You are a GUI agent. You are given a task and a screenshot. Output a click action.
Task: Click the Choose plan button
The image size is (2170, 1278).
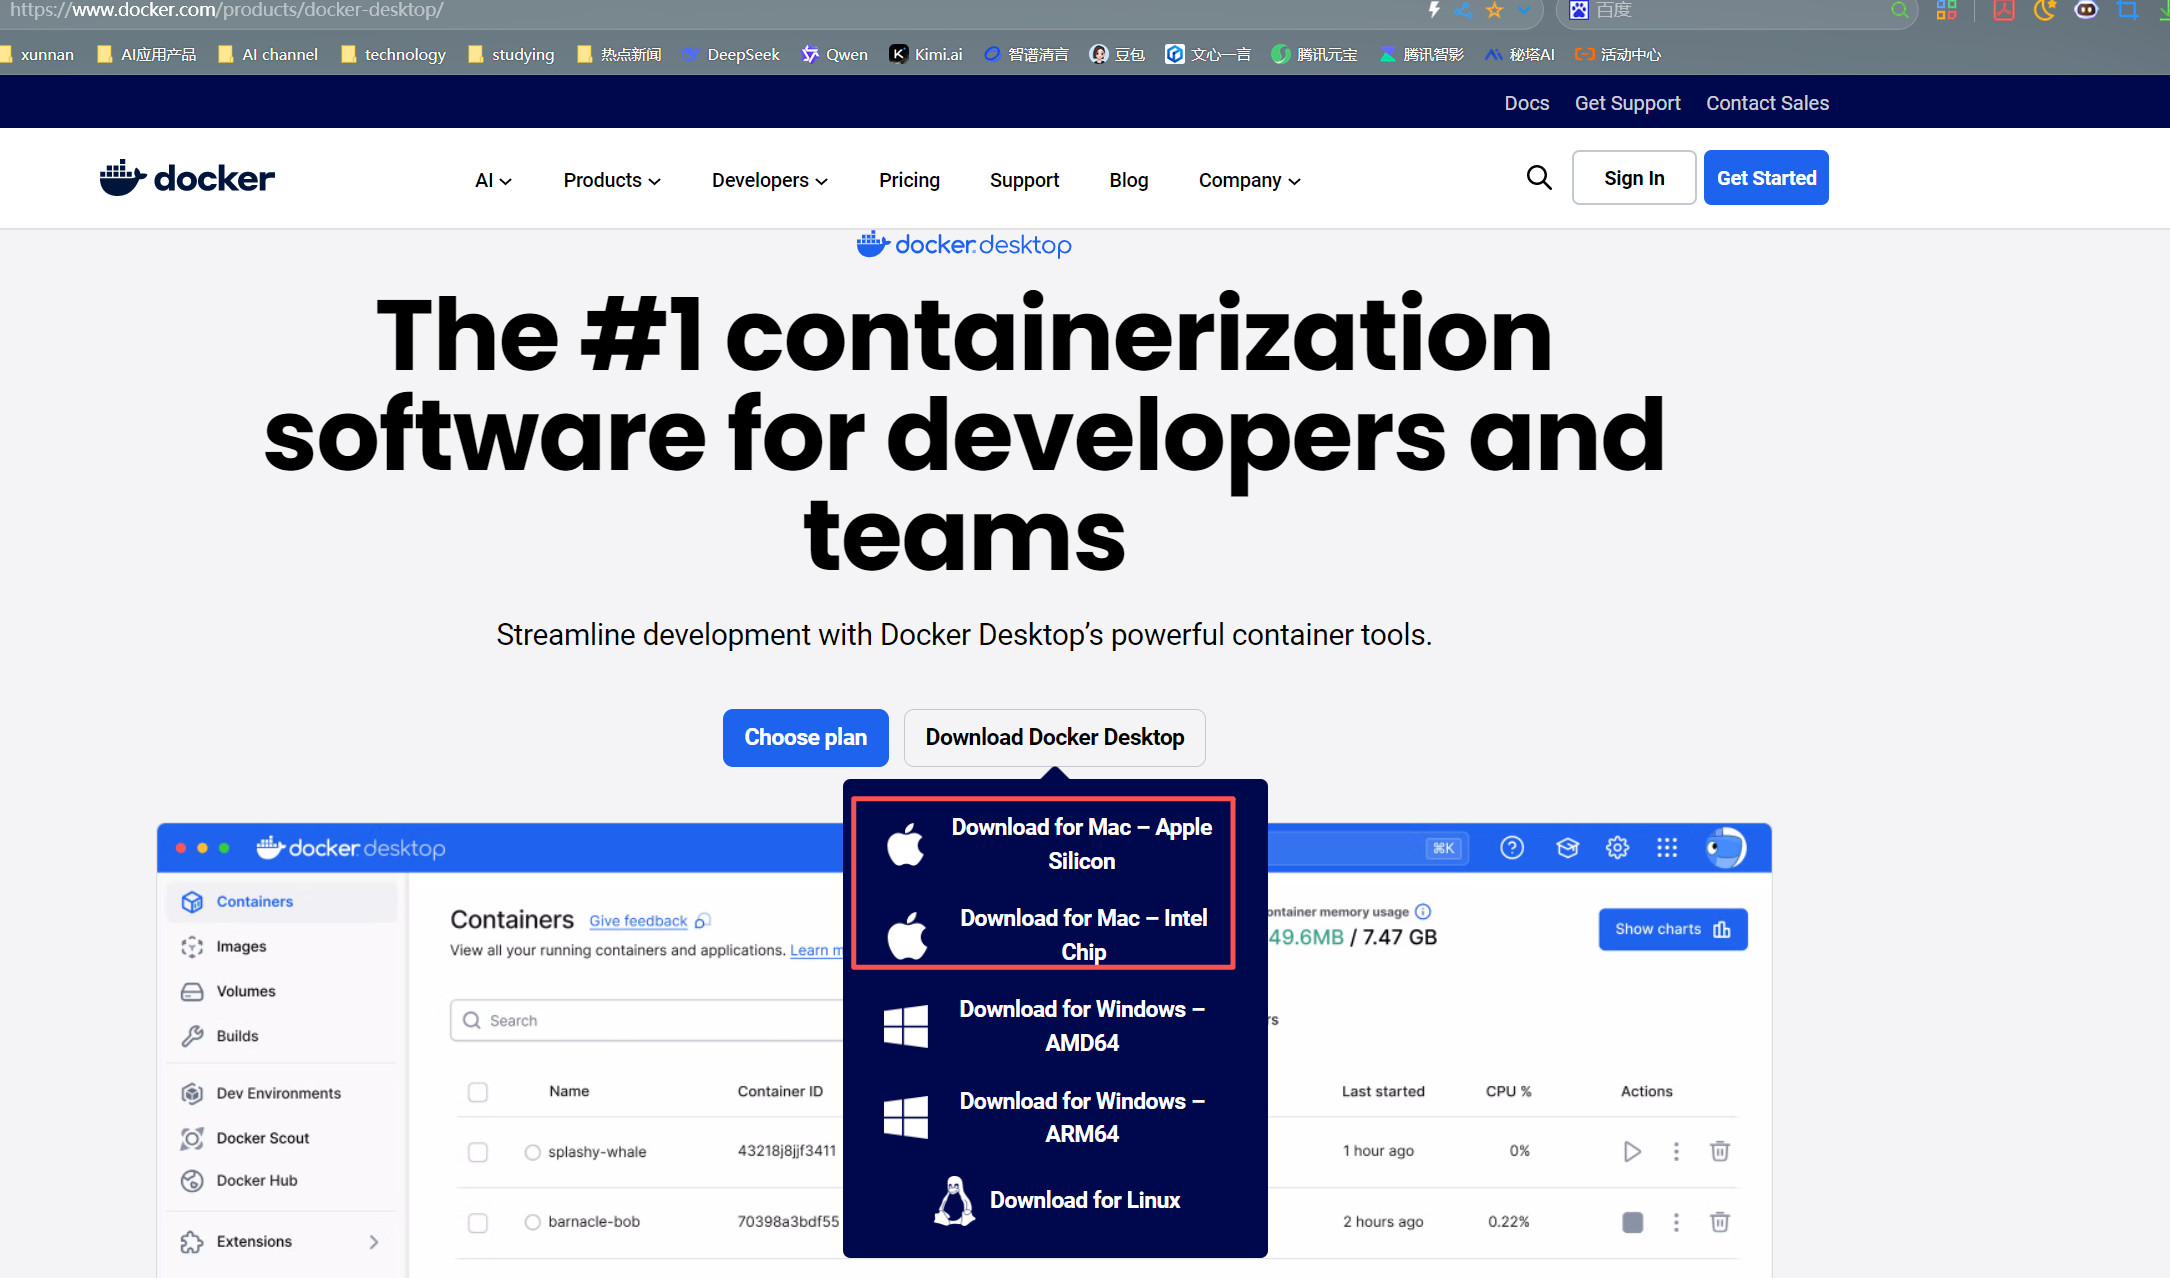805,738
